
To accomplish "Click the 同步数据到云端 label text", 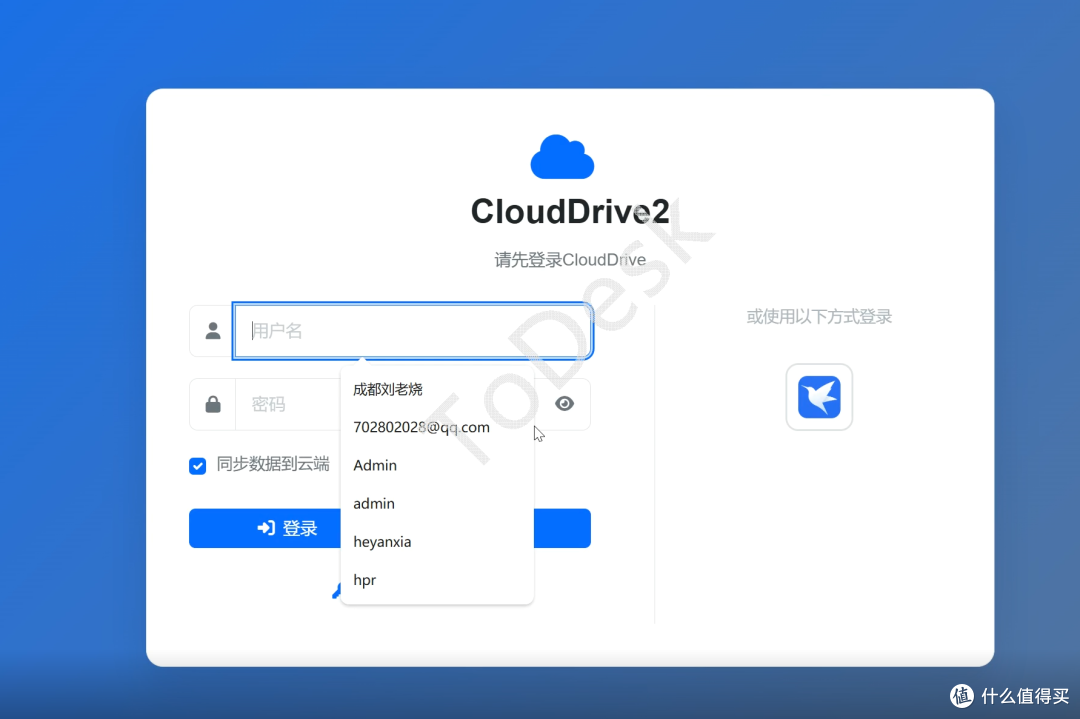I will (x=273, y=464).
